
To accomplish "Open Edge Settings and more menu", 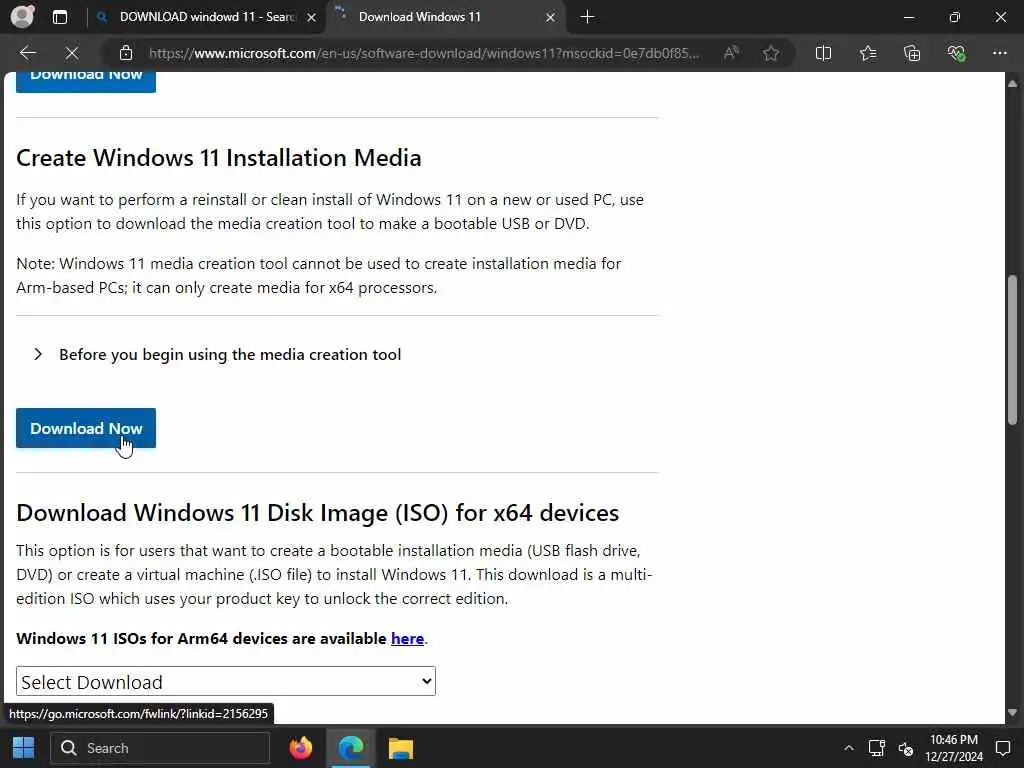I will (x=999, y=53).
